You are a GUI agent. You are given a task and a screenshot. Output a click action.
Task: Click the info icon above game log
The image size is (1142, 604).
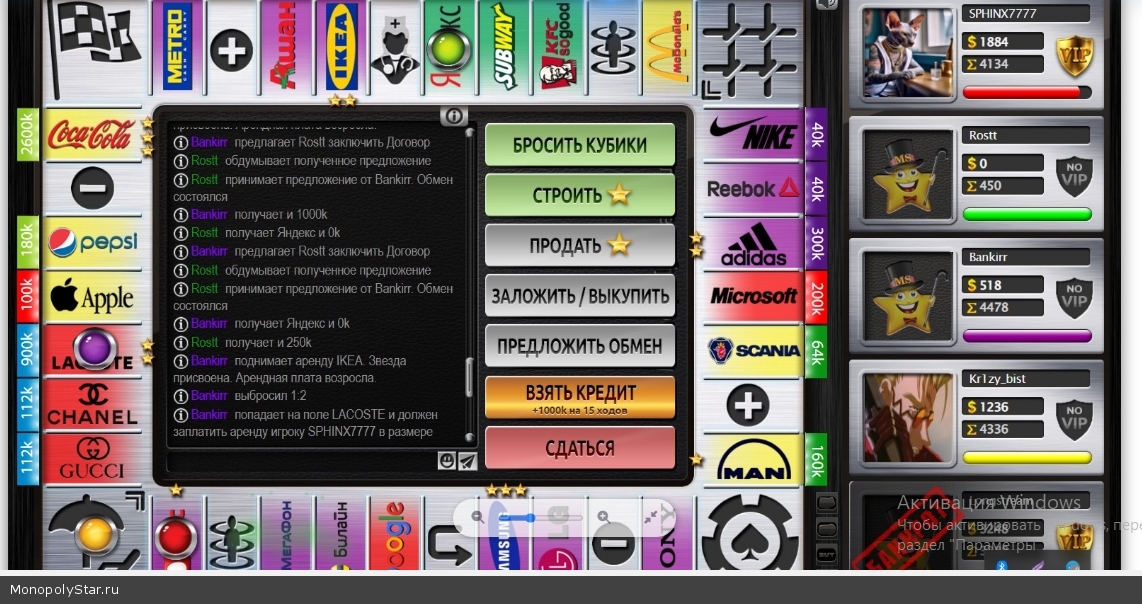453,116
